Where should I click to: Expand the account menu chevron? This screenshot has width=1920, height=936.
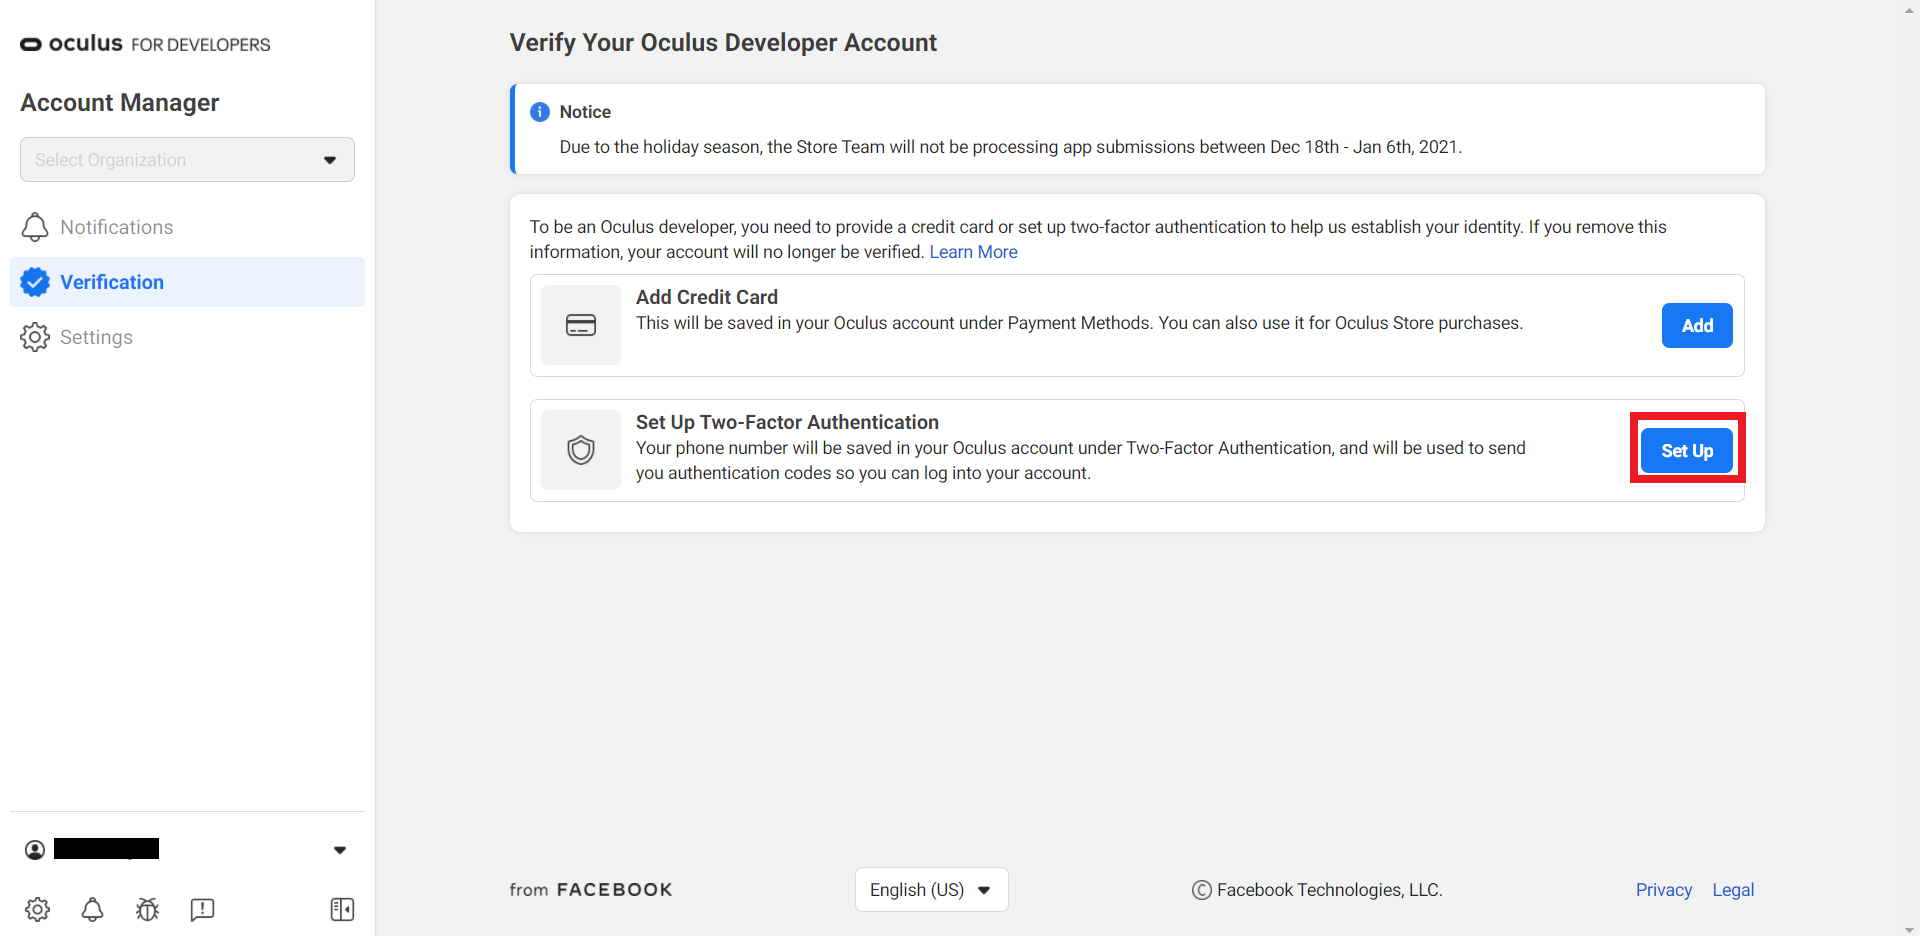[x=340, y=849]
